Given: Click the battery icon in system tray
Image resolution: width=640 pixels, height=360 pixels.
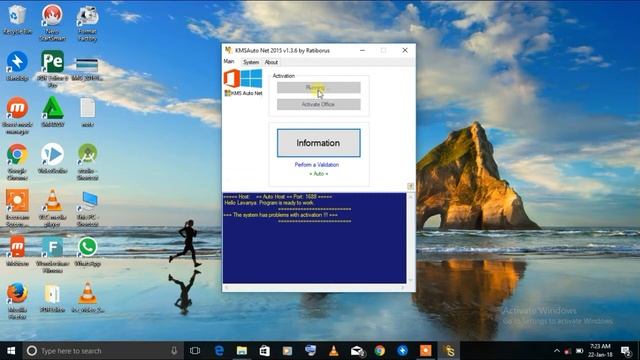Looking at the screenshot, I should [579, 351].
